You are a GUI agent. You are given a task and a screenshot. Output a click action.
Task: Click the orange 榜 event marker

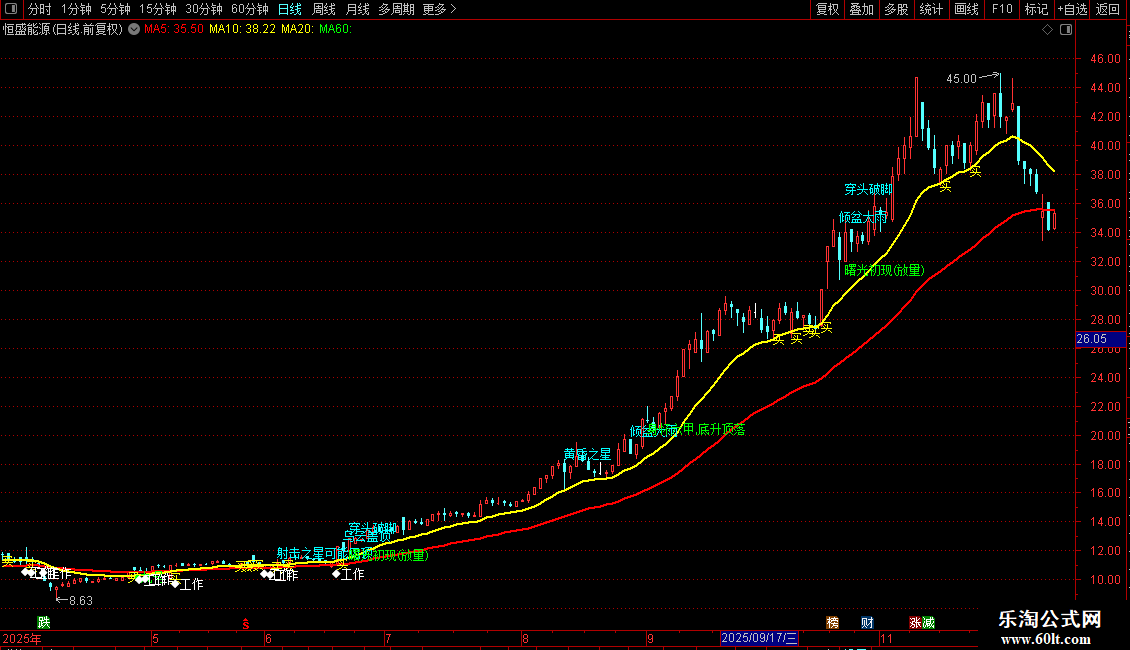point(832,622)
